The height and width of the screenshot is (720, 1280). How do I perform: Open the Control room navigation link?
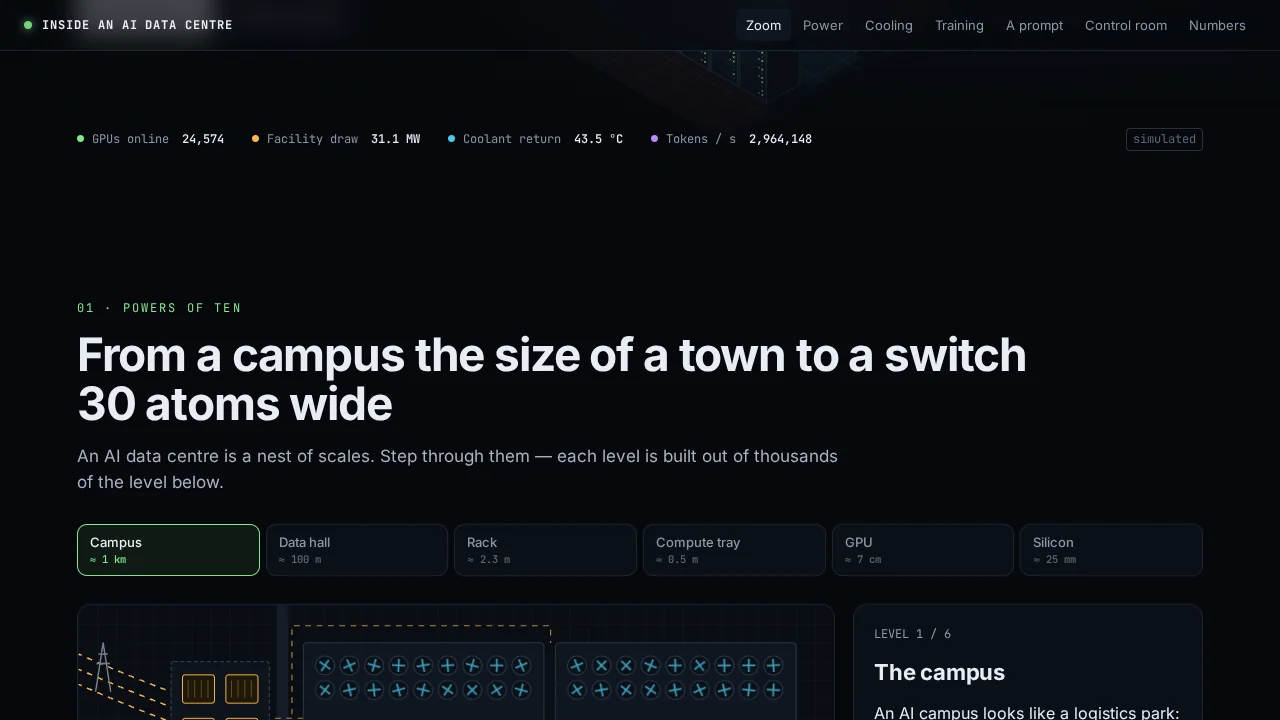(1126, 25)
